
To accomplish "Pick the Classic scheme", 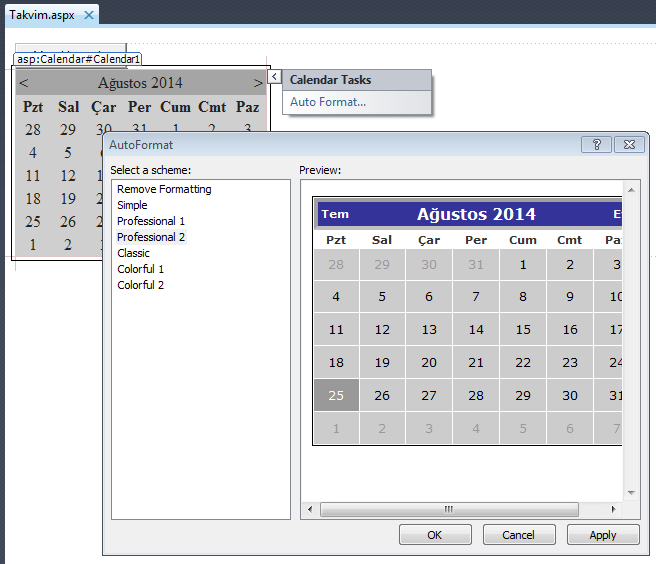I will pyautogui.click(x=133, y=253).
